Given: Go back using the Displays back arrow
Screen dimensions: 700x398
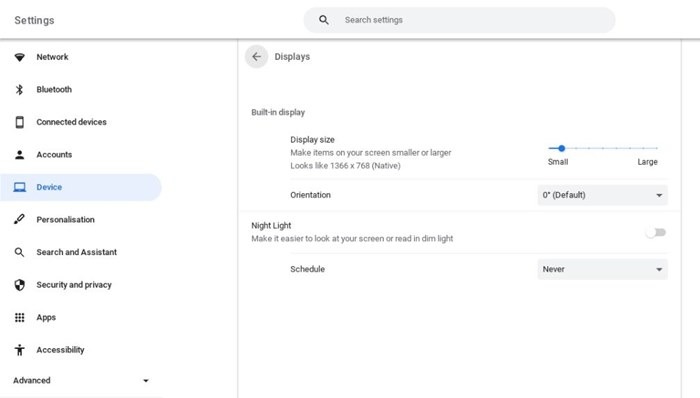Looking at the screenshot, I should (256, 57).
